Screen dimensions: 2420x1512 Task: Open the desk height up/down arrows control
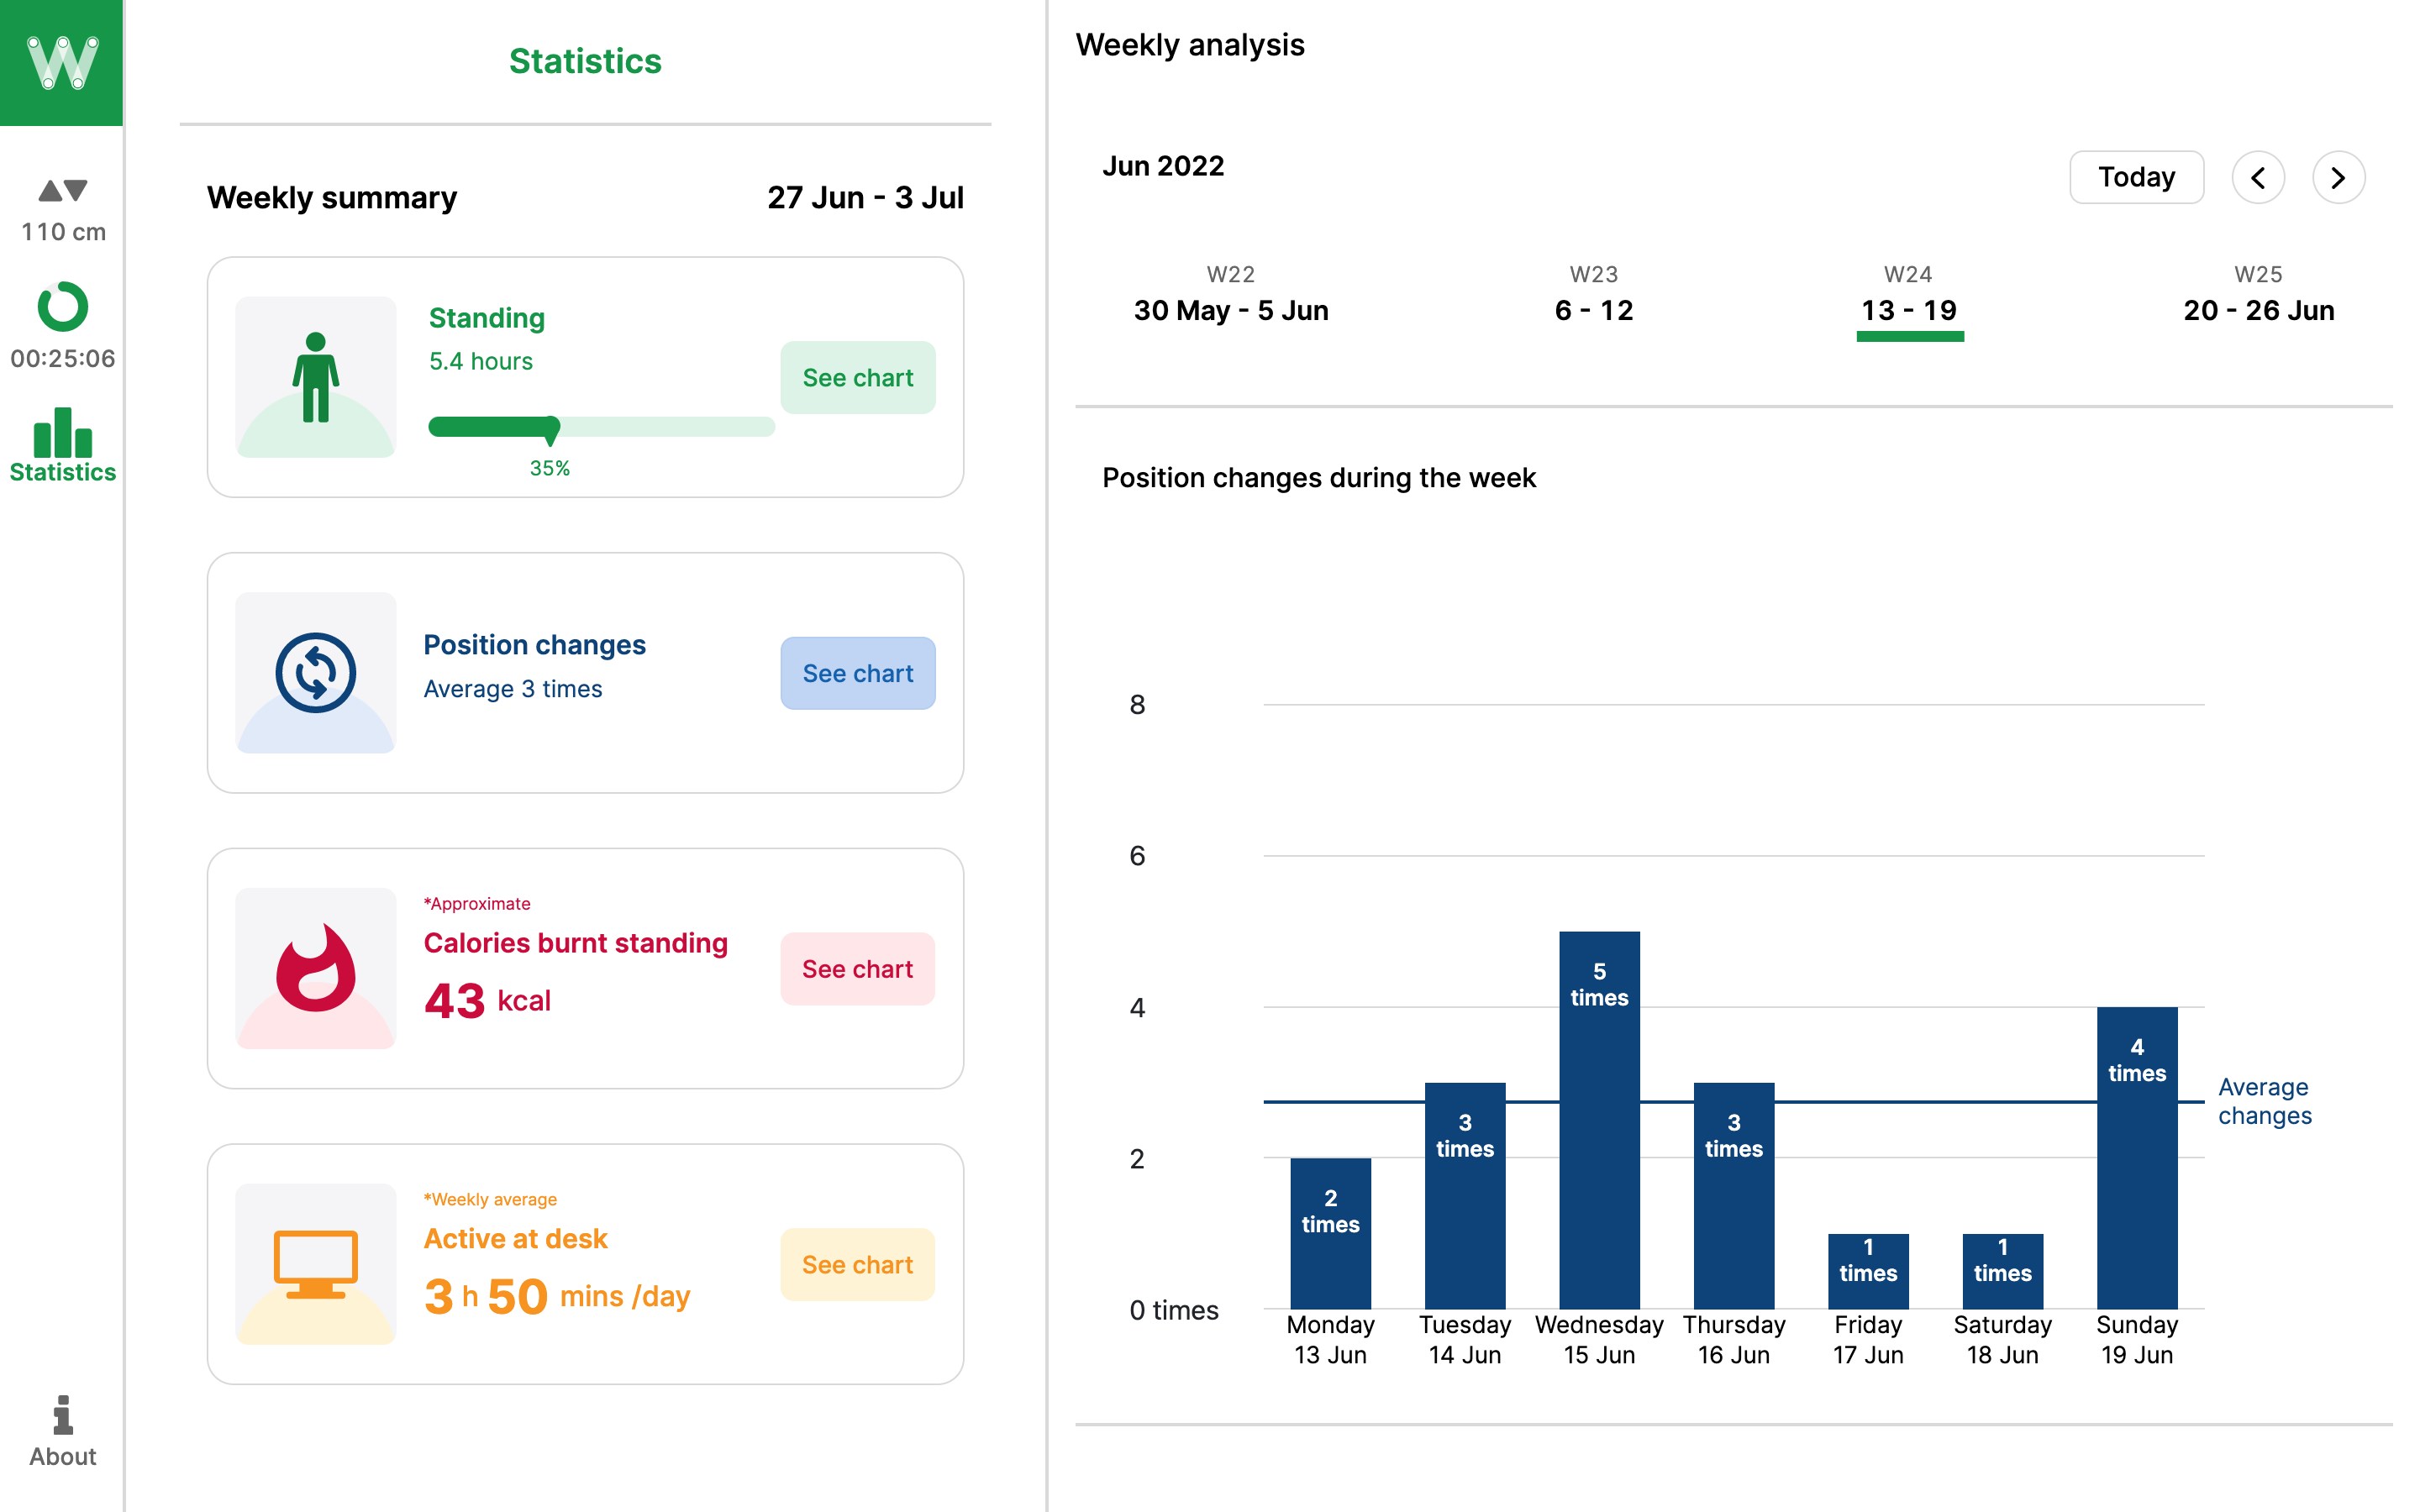[62, 190]
